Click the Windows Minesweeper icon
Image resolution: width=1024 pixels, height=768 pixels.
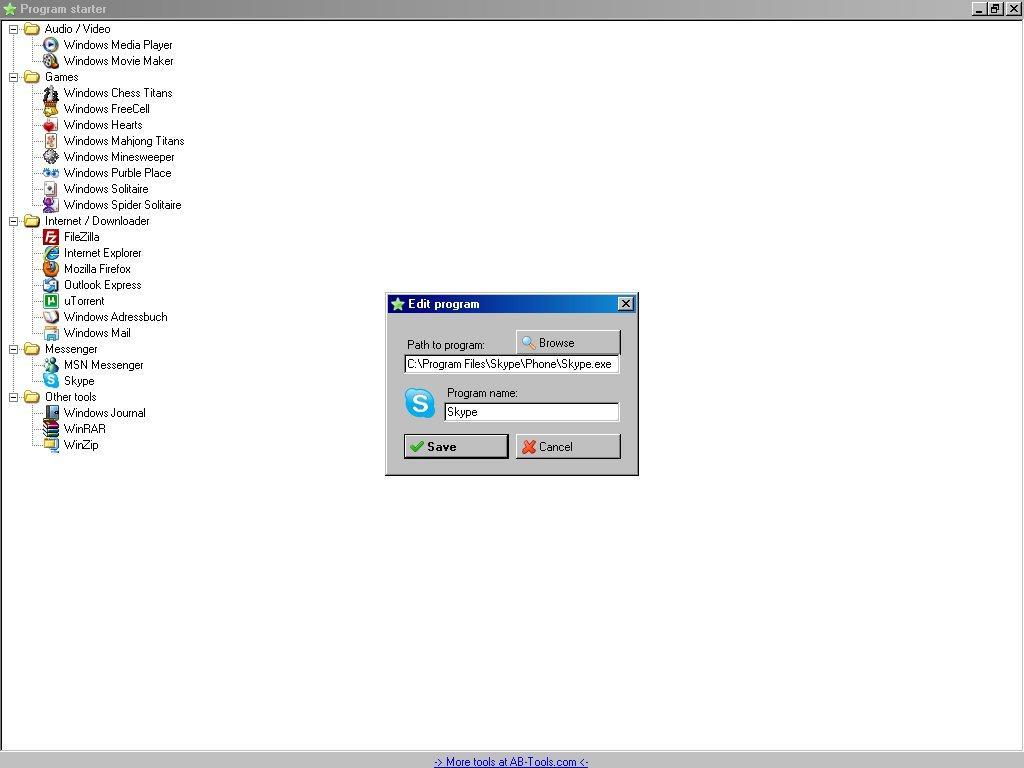[x=51, y=157]
